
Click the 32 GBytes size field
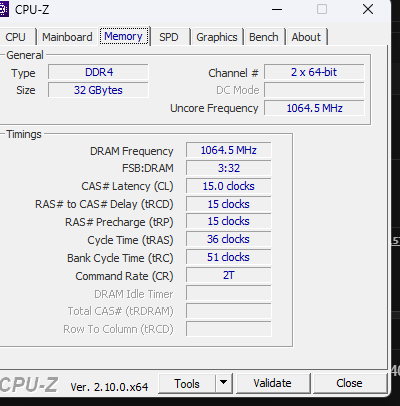click(98, 90)
